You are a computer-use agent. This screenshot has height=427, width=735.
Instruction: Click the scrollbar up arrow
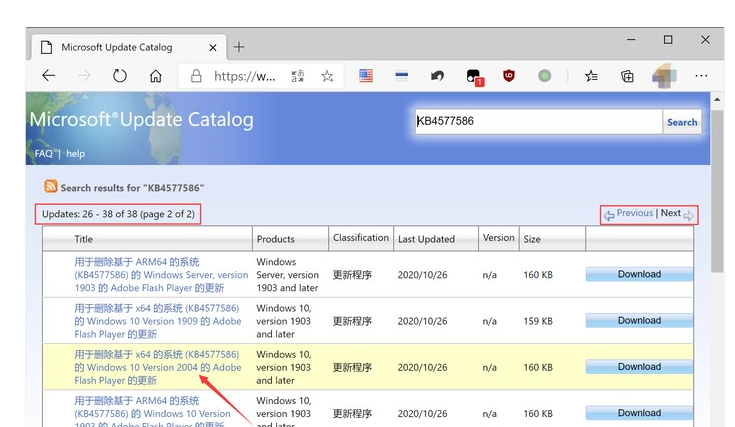[717, 99]
